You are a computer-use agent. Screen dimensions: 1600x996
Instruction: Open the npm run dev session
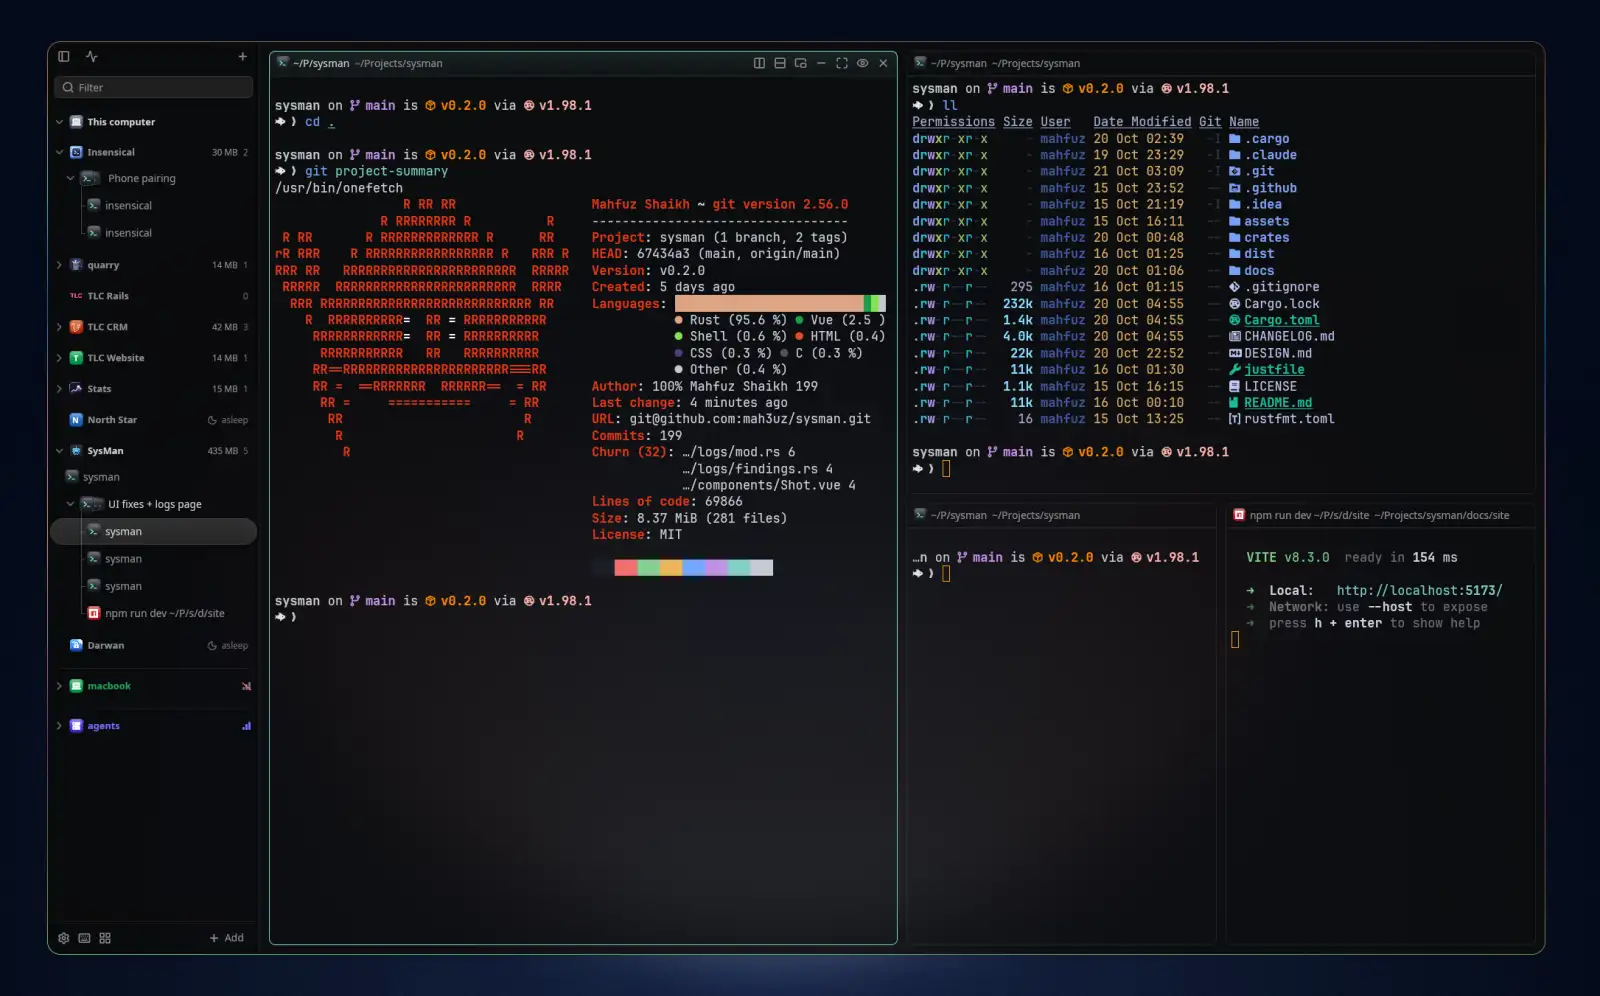[164, 613]
